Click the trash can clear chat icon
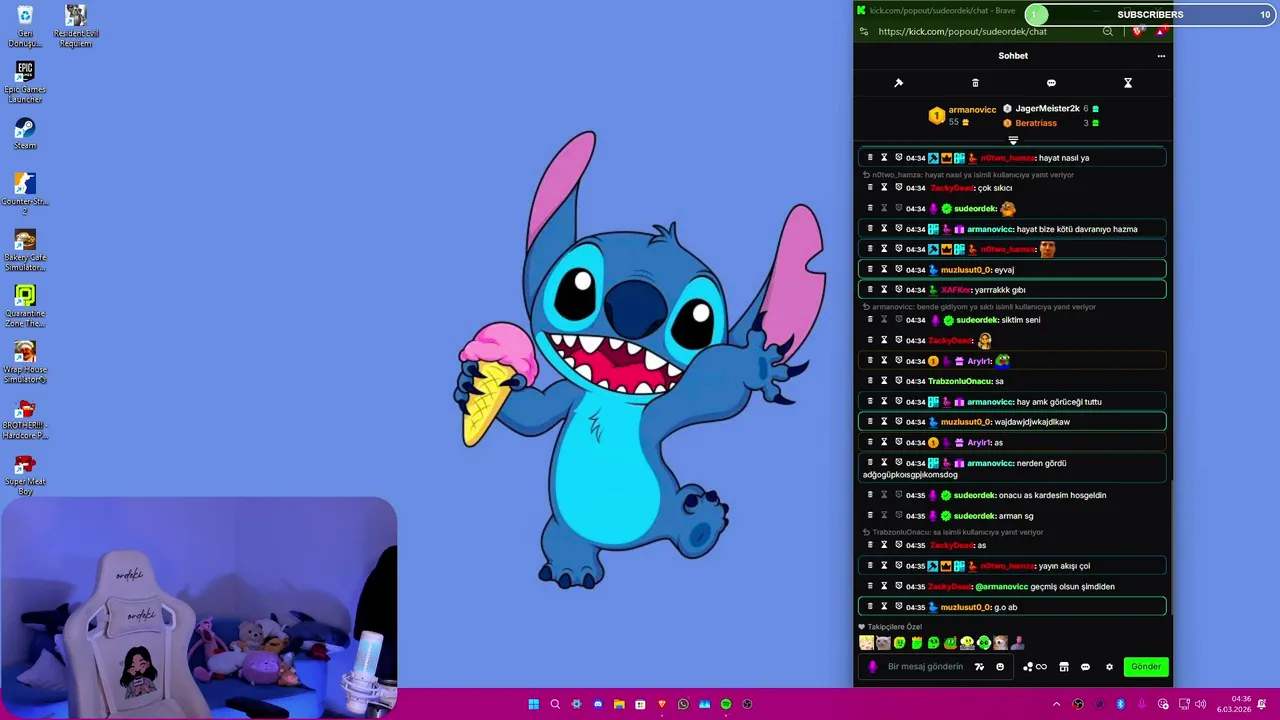This screenshot has width=1280, height=720. tap(975, 83)
